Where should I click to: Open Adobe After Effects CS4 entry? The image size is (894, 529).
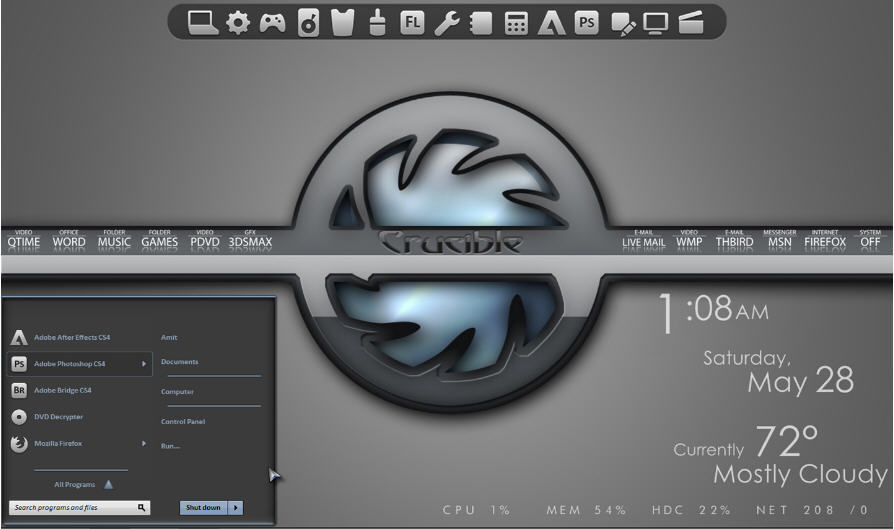[72, 337]
